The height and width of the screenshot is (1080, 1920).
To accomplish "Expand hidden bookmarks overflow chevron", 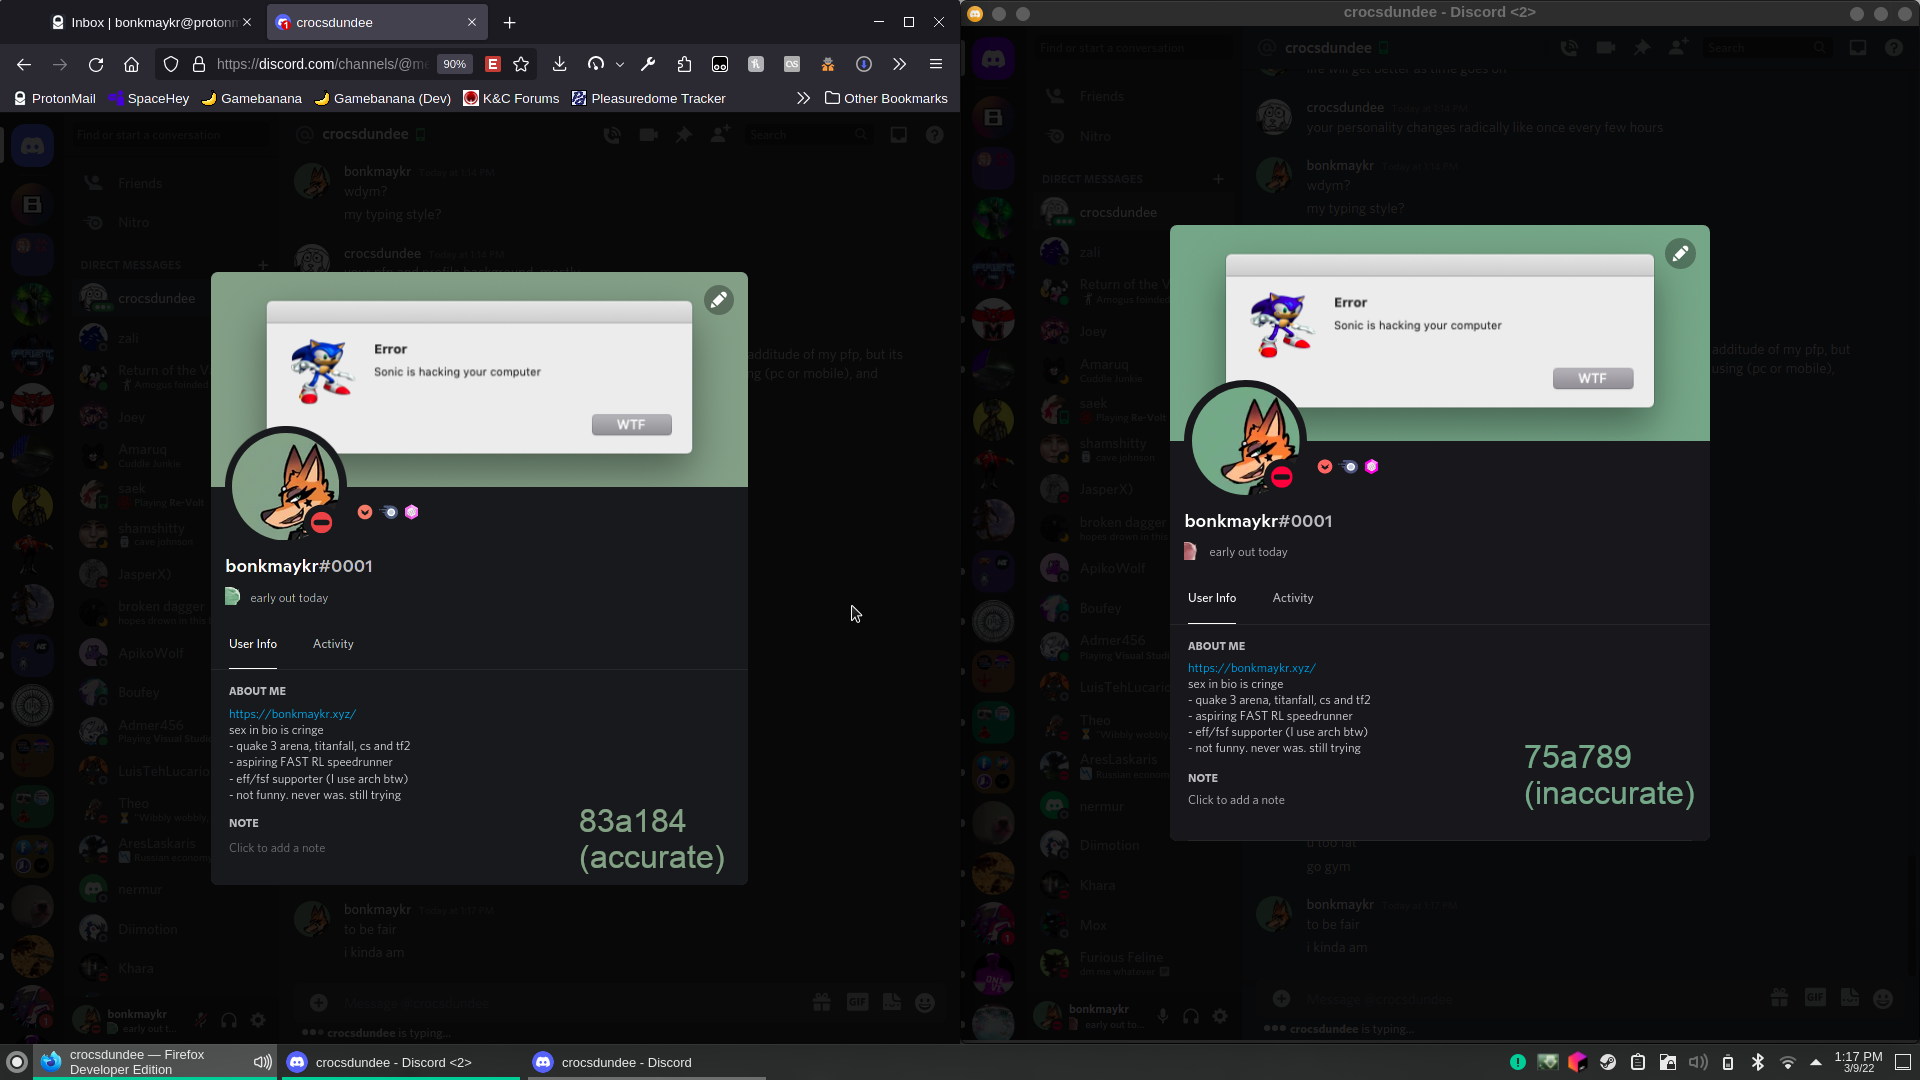I will [803, 98].
